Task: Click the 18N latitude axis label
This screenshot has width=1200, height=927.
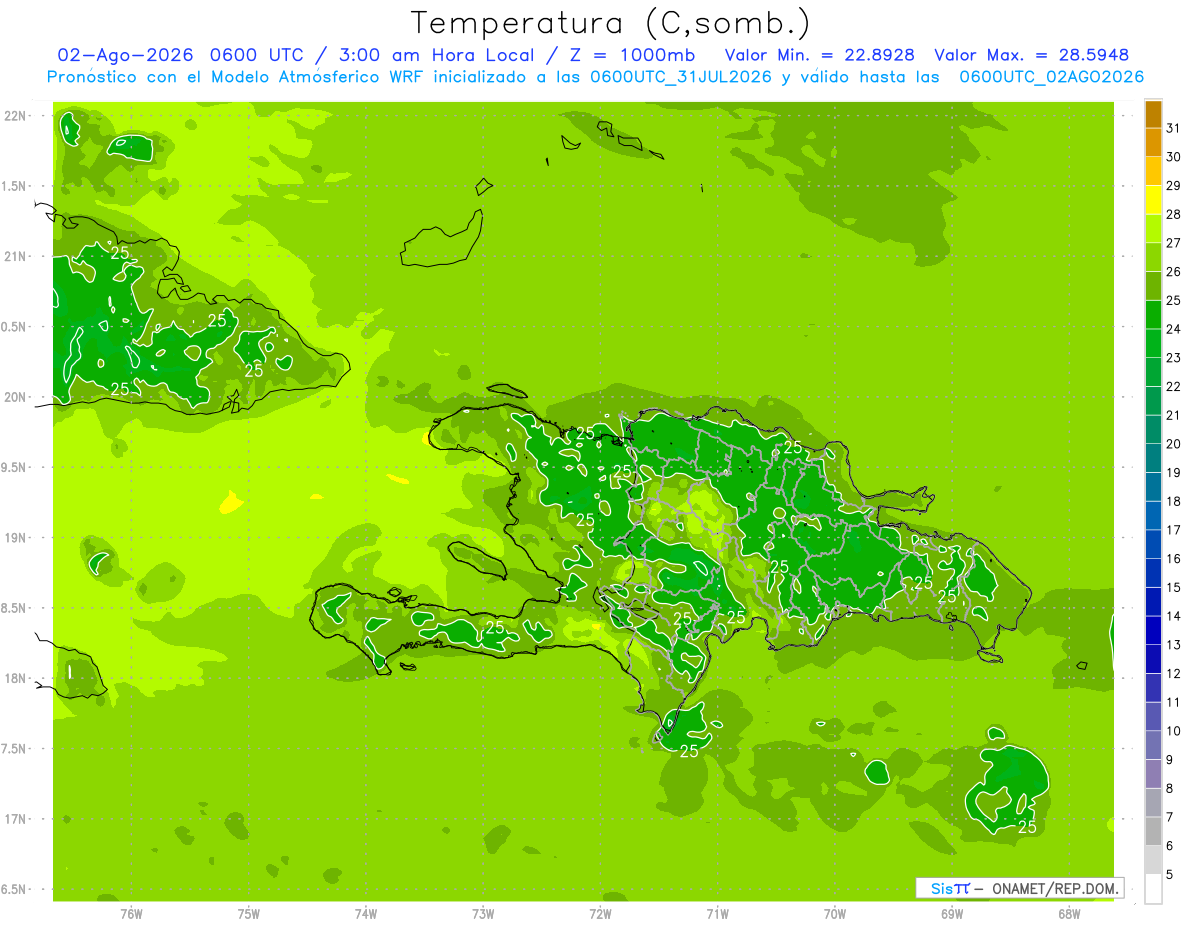Action: [x=17, y=678]
